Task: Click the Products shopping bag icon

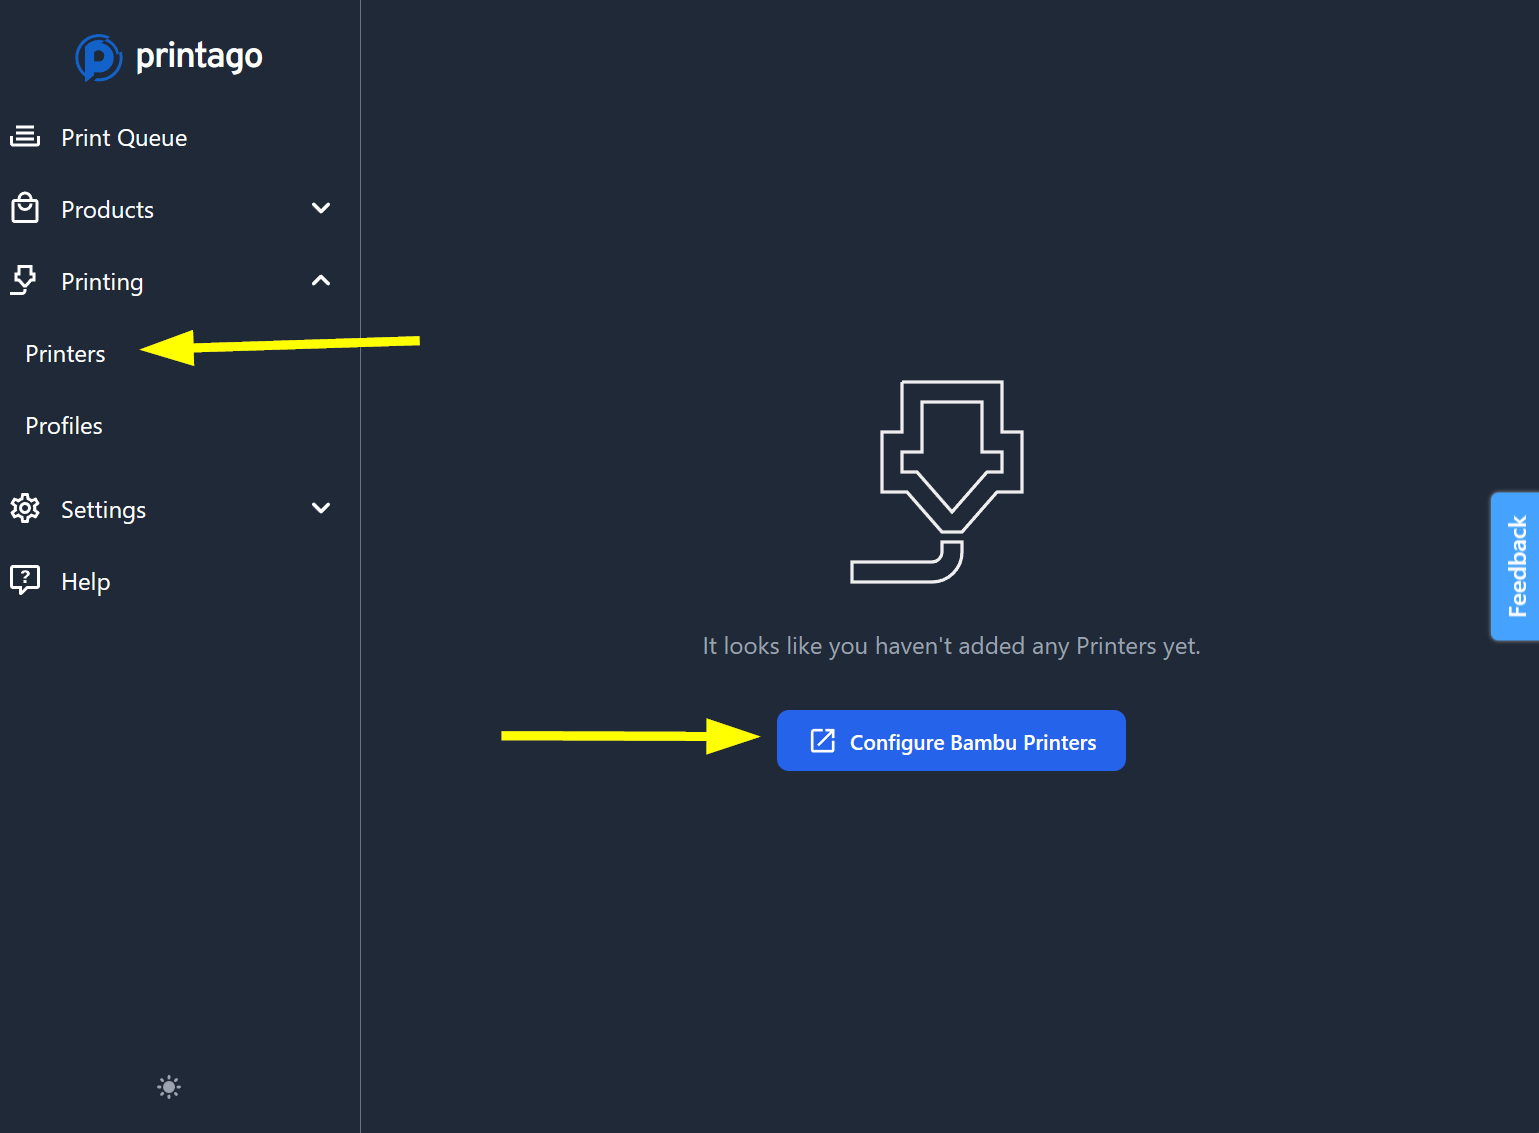Action: click(x=25, y=208)
